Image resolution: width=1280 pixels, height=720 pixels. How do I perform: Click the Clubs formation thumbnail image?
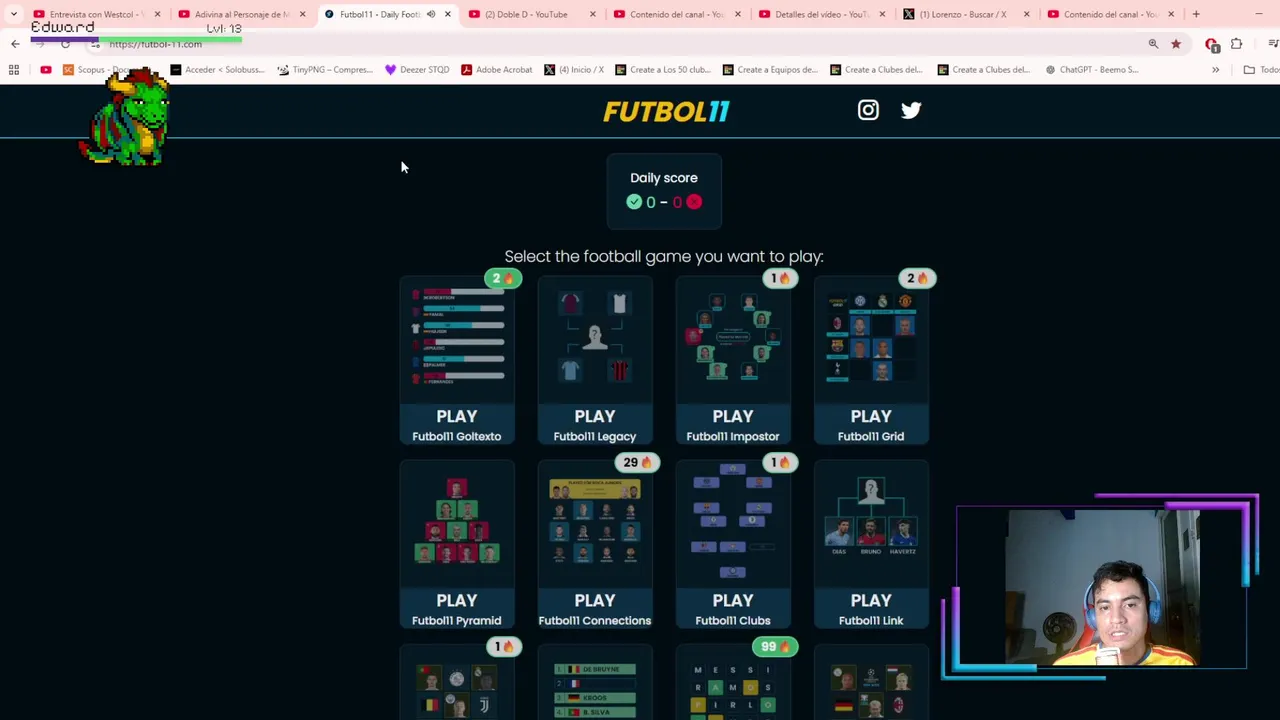733,522
